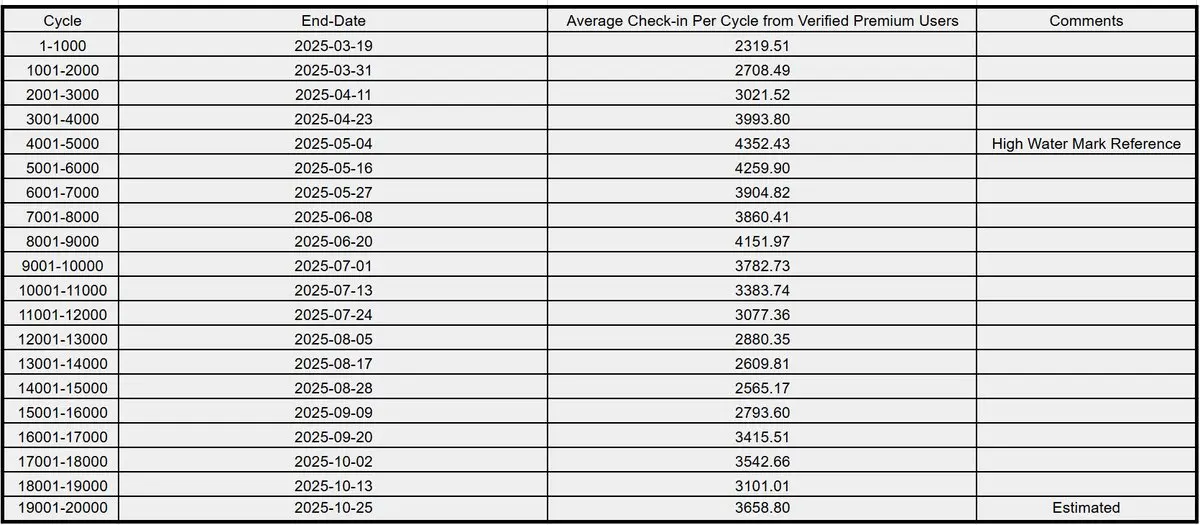Select the 2025-03-31 end-date cell
The image size is (1200, 525).
[333, 70]
